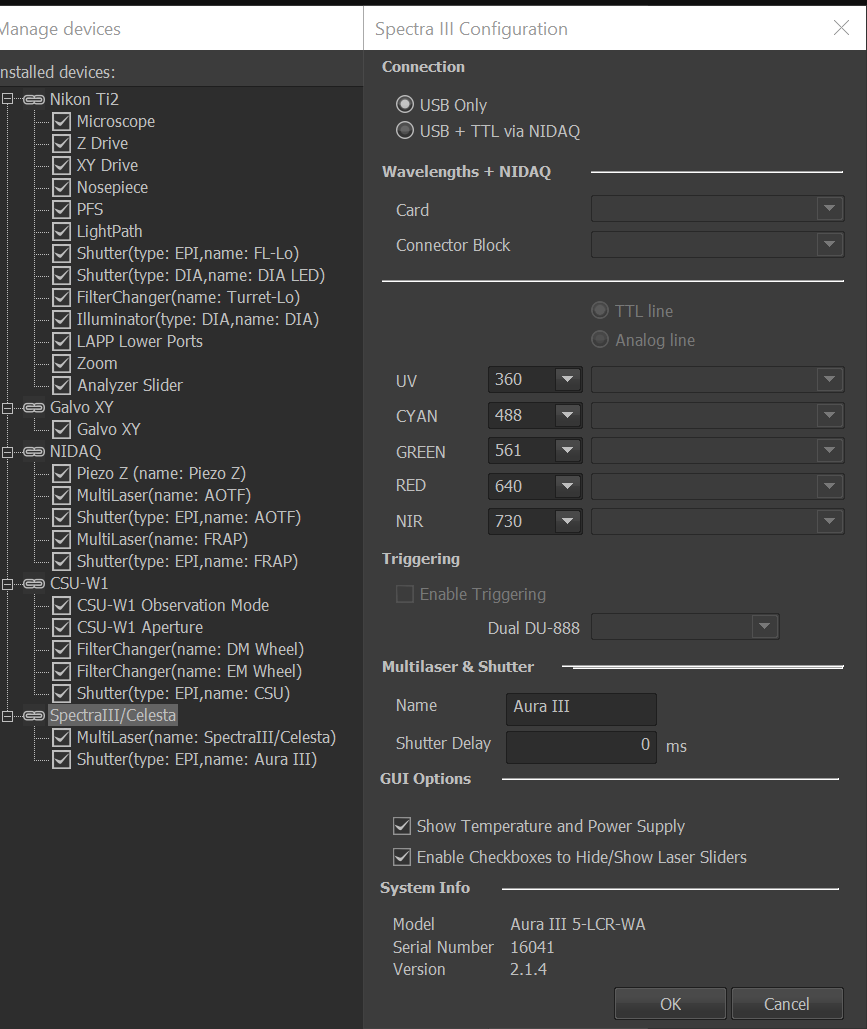This screenshot has width=867, height=1029.
Task: Toggle Show Temperature and Power Supply
Action: point(403,826)
